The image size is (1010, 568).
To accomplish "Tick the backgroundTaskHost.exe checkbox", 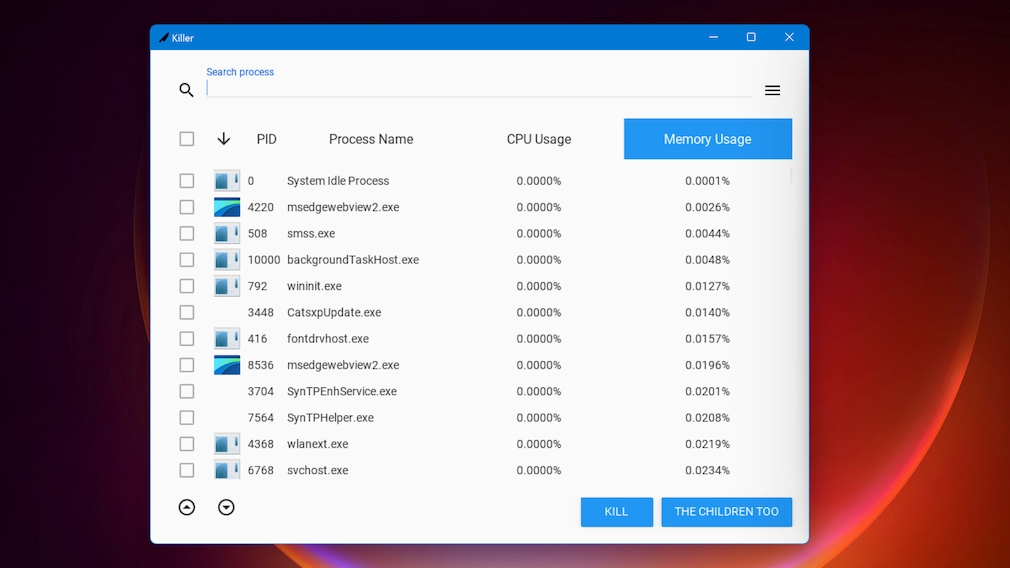I will tap(187, 260).
